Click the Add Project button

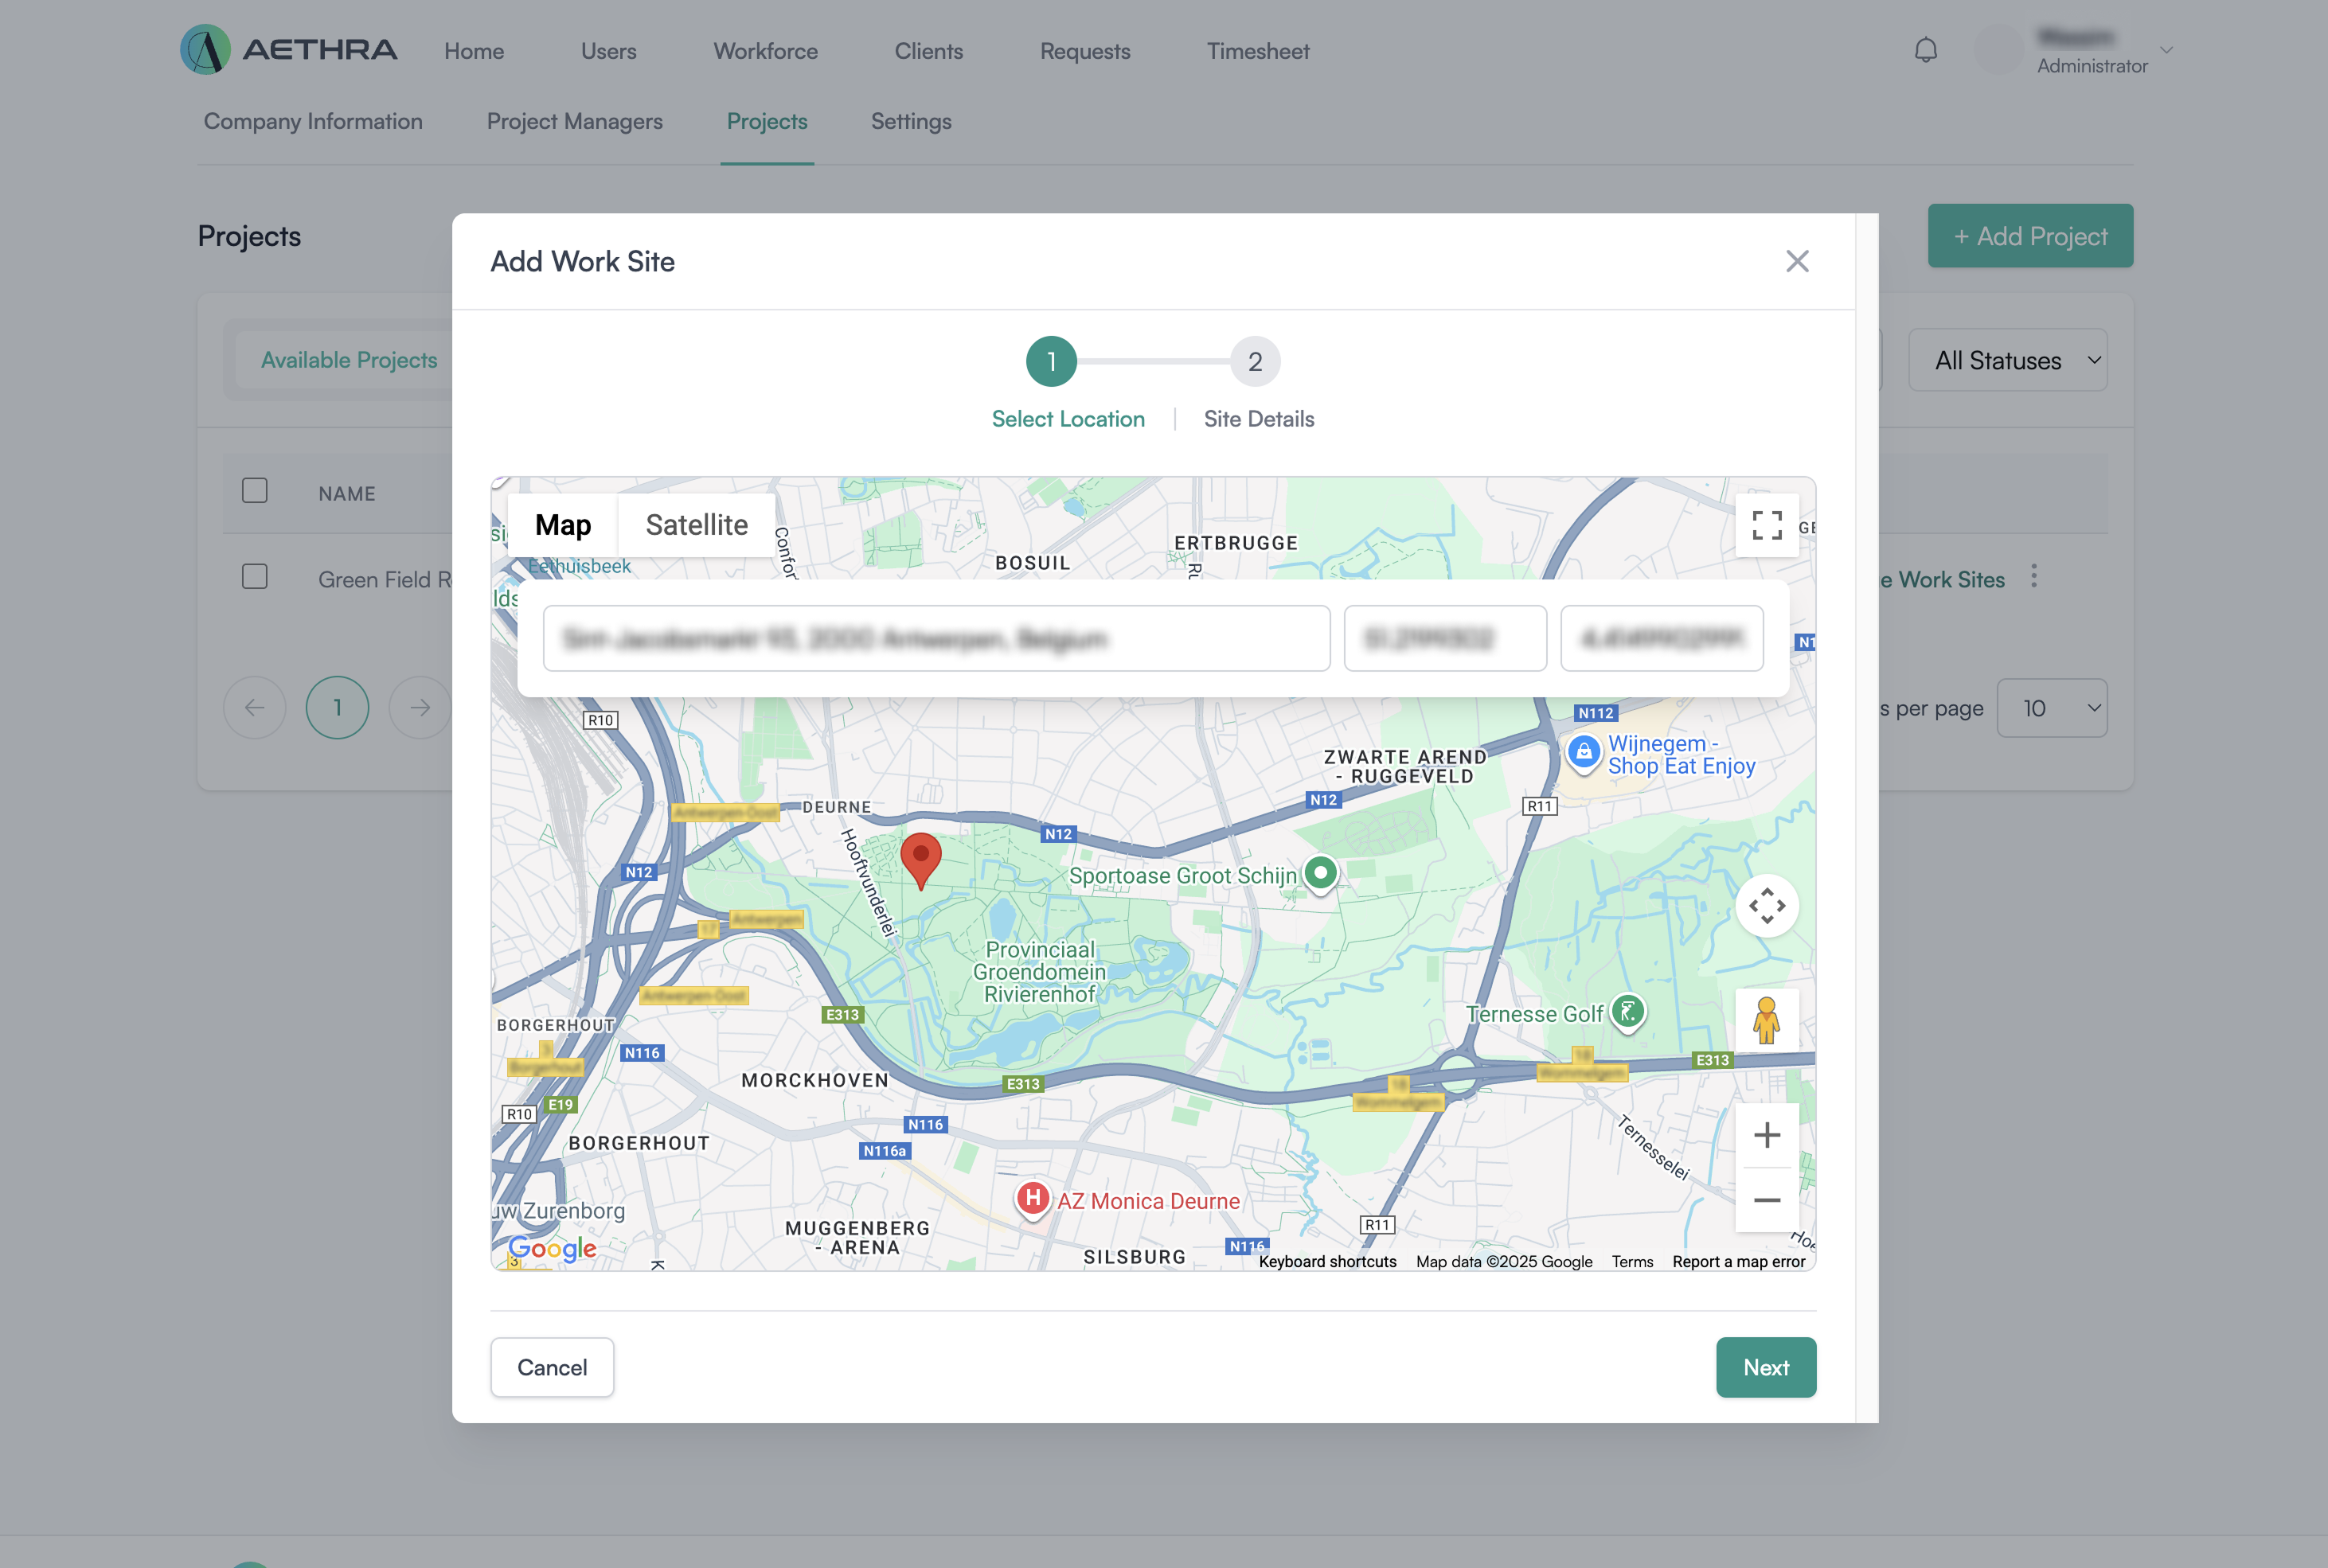[2030, 236]
